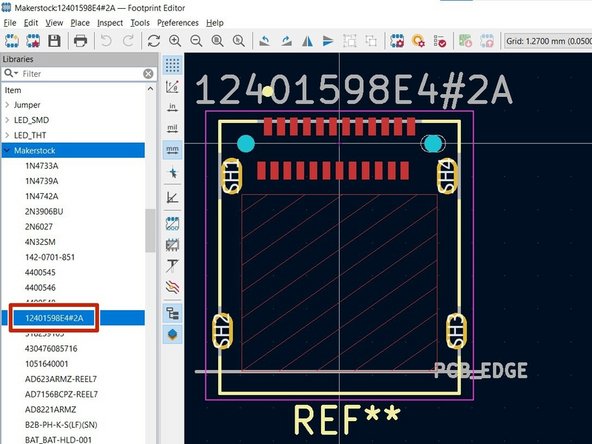Toggle polar coordinates display
The height and width of the screenshot is (444, 592).
[173, 86]
